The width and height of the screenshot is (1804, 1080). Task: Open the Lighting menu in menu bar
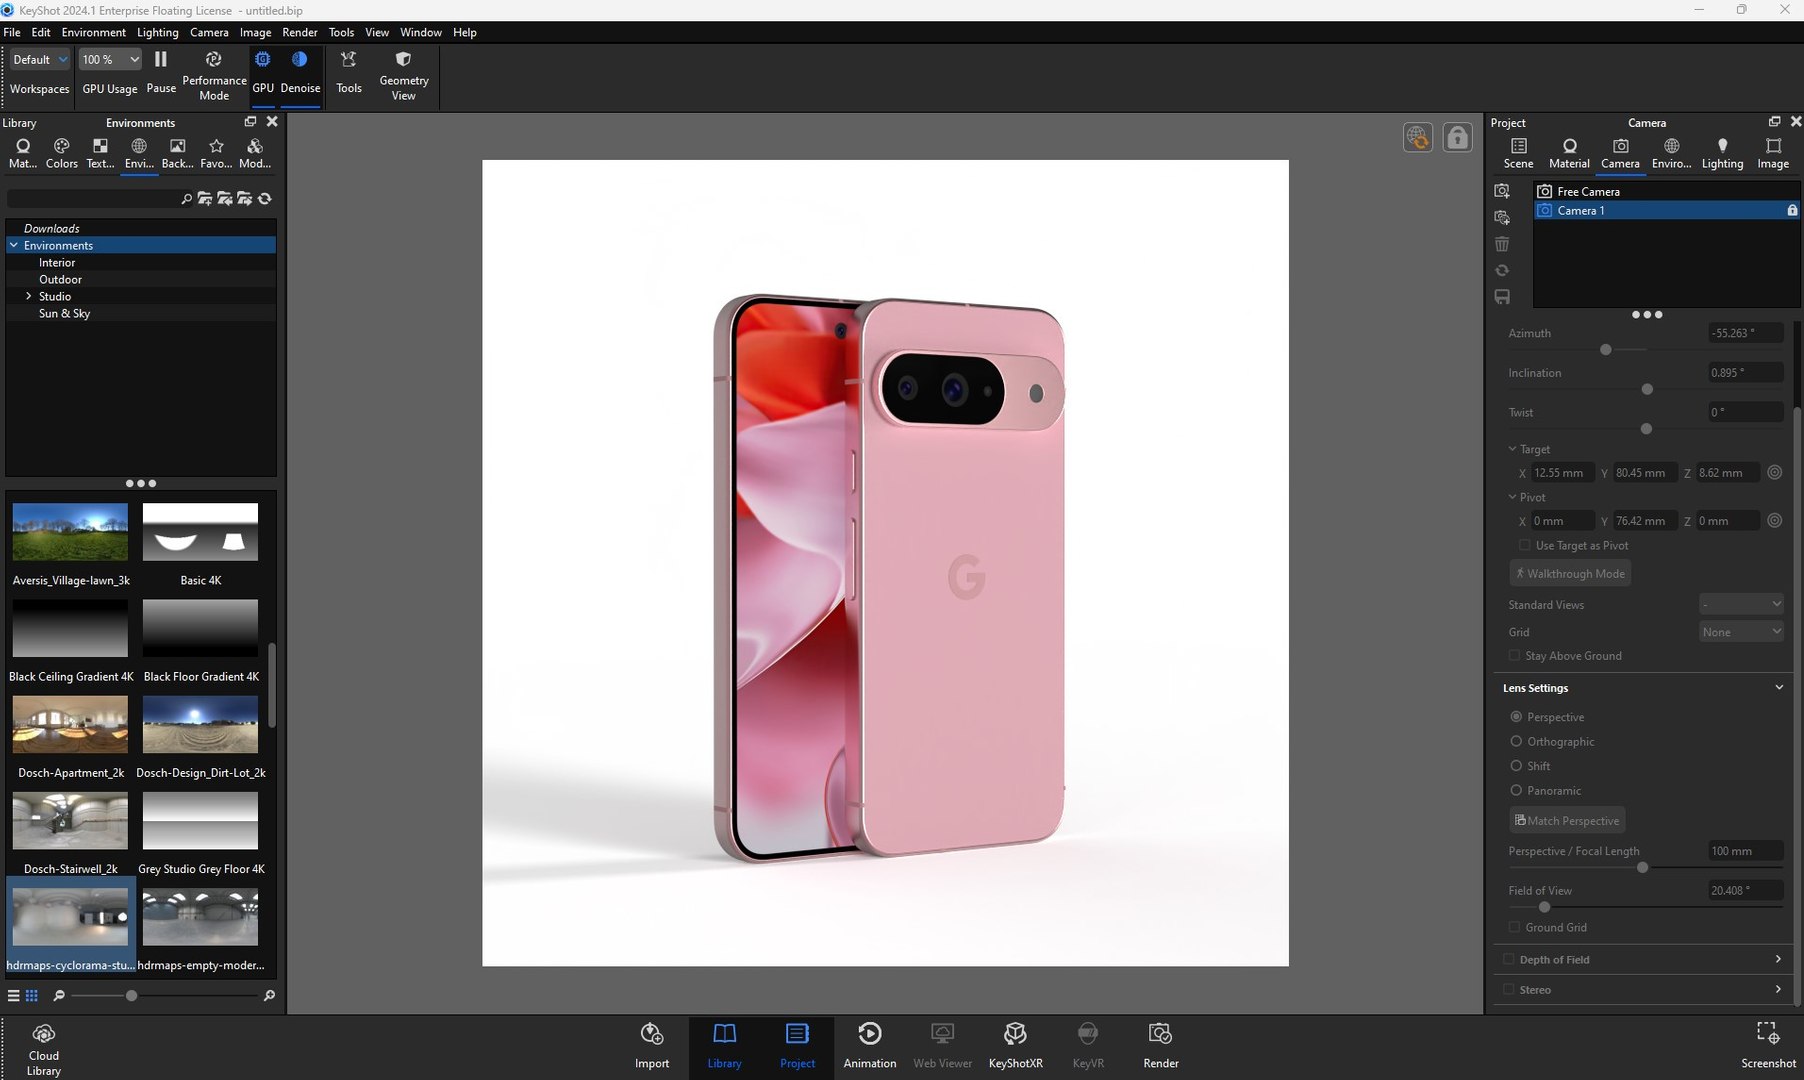[x=157, y=32]
